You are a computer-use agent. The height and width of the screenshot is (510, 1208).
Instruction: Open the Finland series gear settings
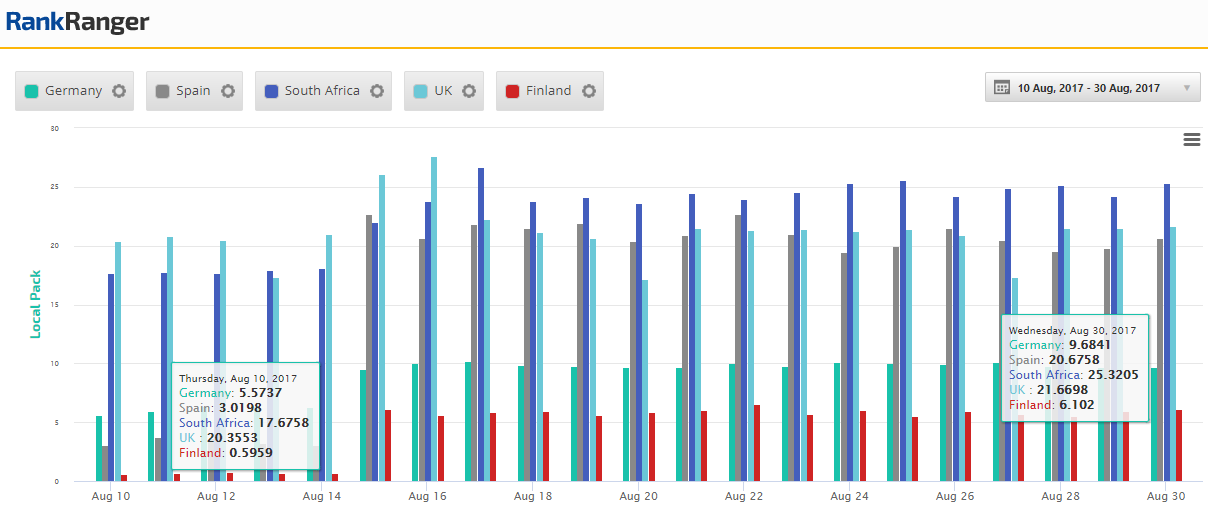tap(589, 91)
